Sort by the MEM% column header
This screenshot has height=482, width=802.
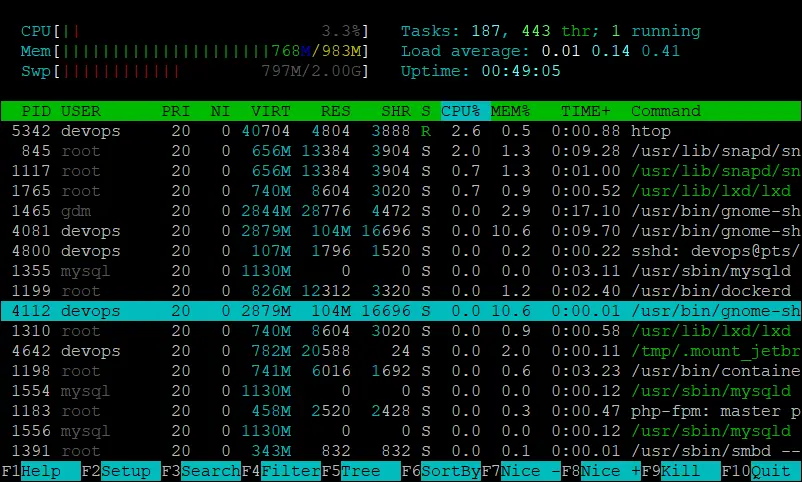point(510,111)
